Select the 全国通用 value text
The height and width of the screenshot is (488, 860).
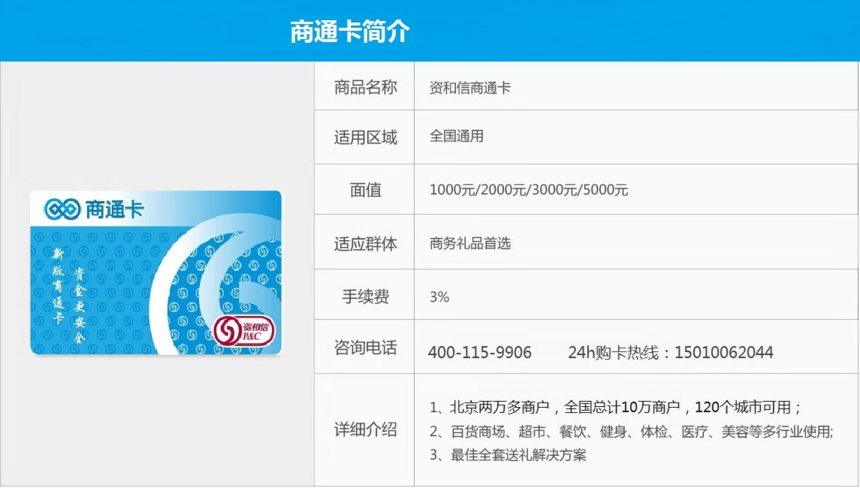coord(456,136)
